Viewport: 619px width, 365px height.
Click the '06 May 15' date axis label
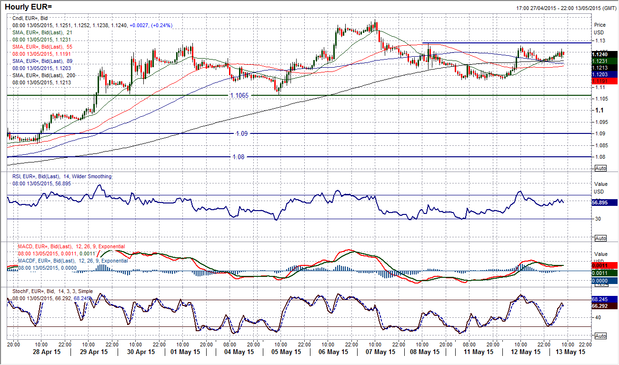pyautogui.click(x=333, y=352)
